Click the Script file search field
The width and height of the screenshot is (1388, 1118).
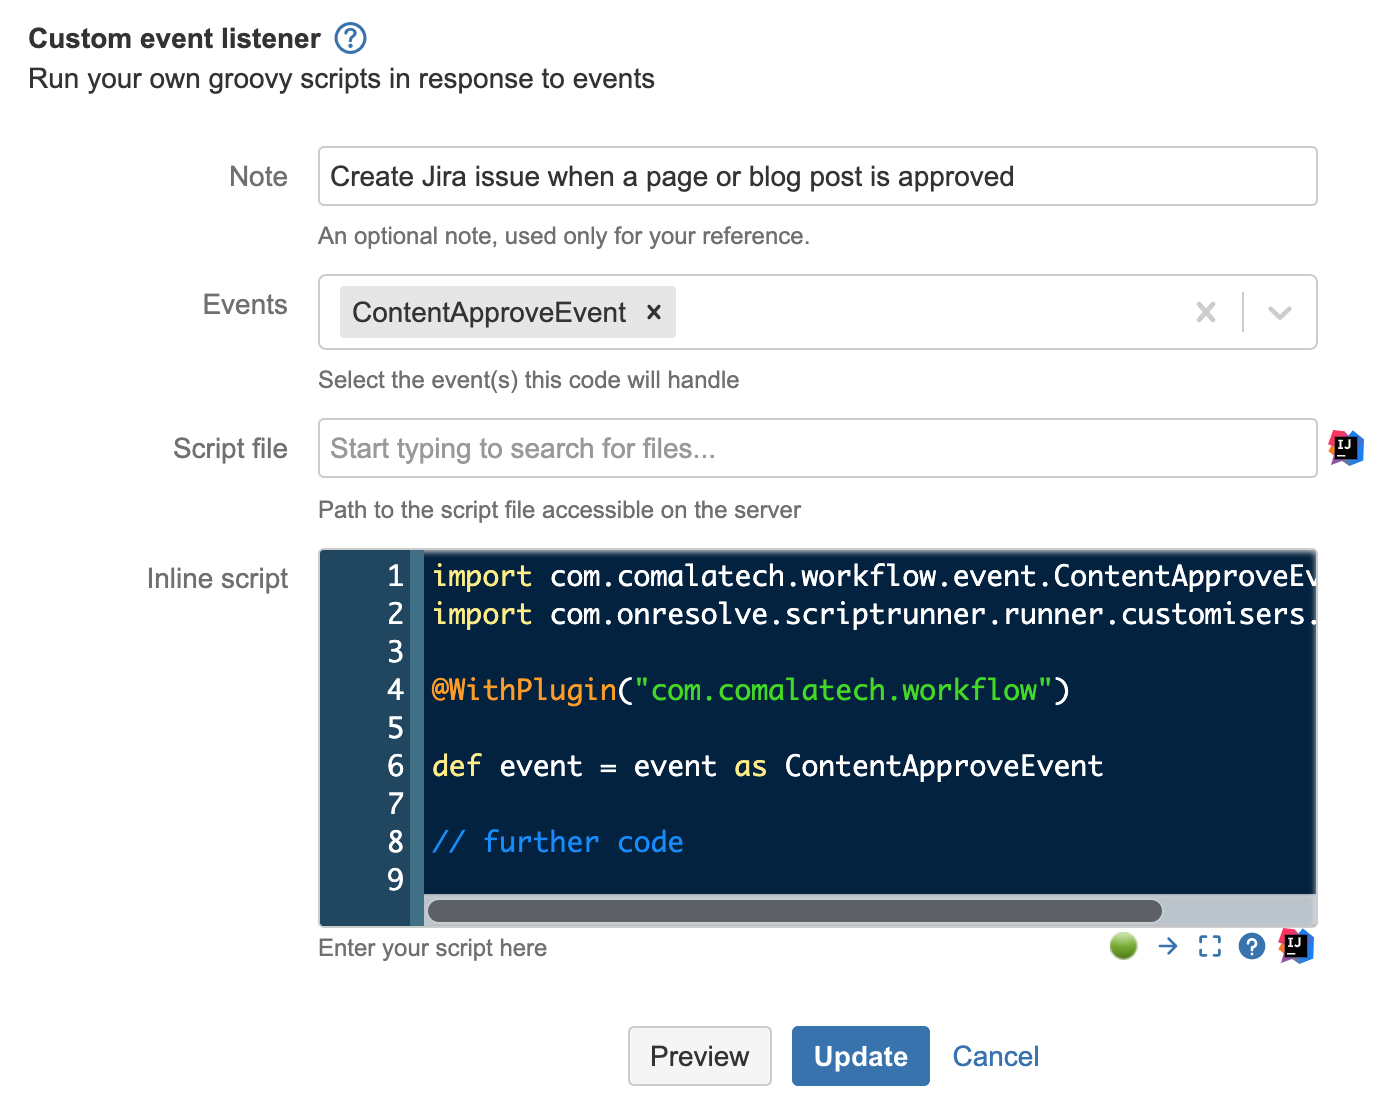[817, 448]
